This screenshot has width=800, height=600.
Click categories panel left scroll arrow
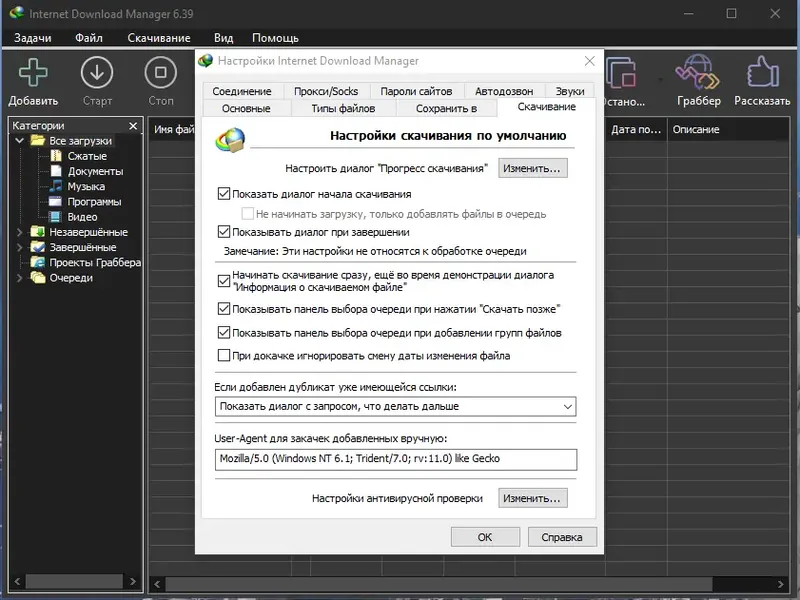tap(17, 581)
